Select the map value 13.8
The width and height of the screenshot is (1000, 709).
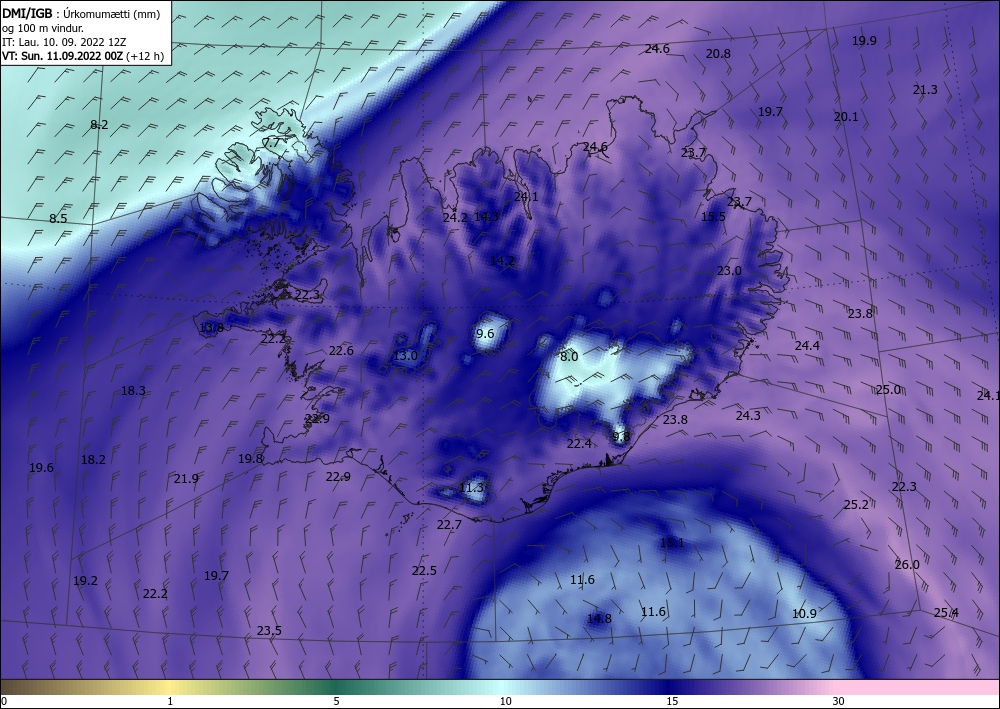(x=211, y=328)
